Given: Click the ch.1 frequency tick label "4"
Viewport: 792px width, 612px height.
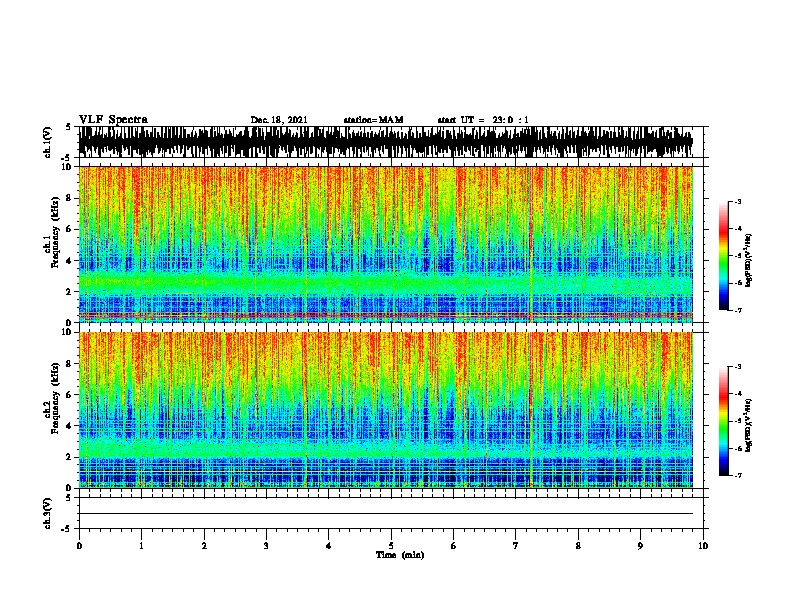Looking at the screenshot, I should (x=69, y=261).
